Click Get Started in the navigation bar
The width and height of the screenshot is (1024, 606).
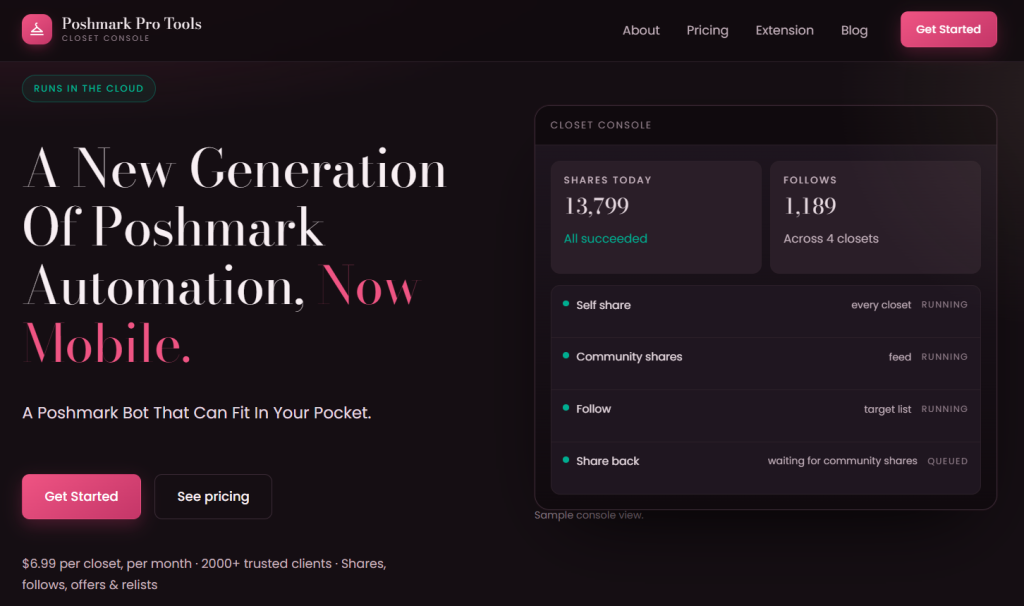[948, 29]
